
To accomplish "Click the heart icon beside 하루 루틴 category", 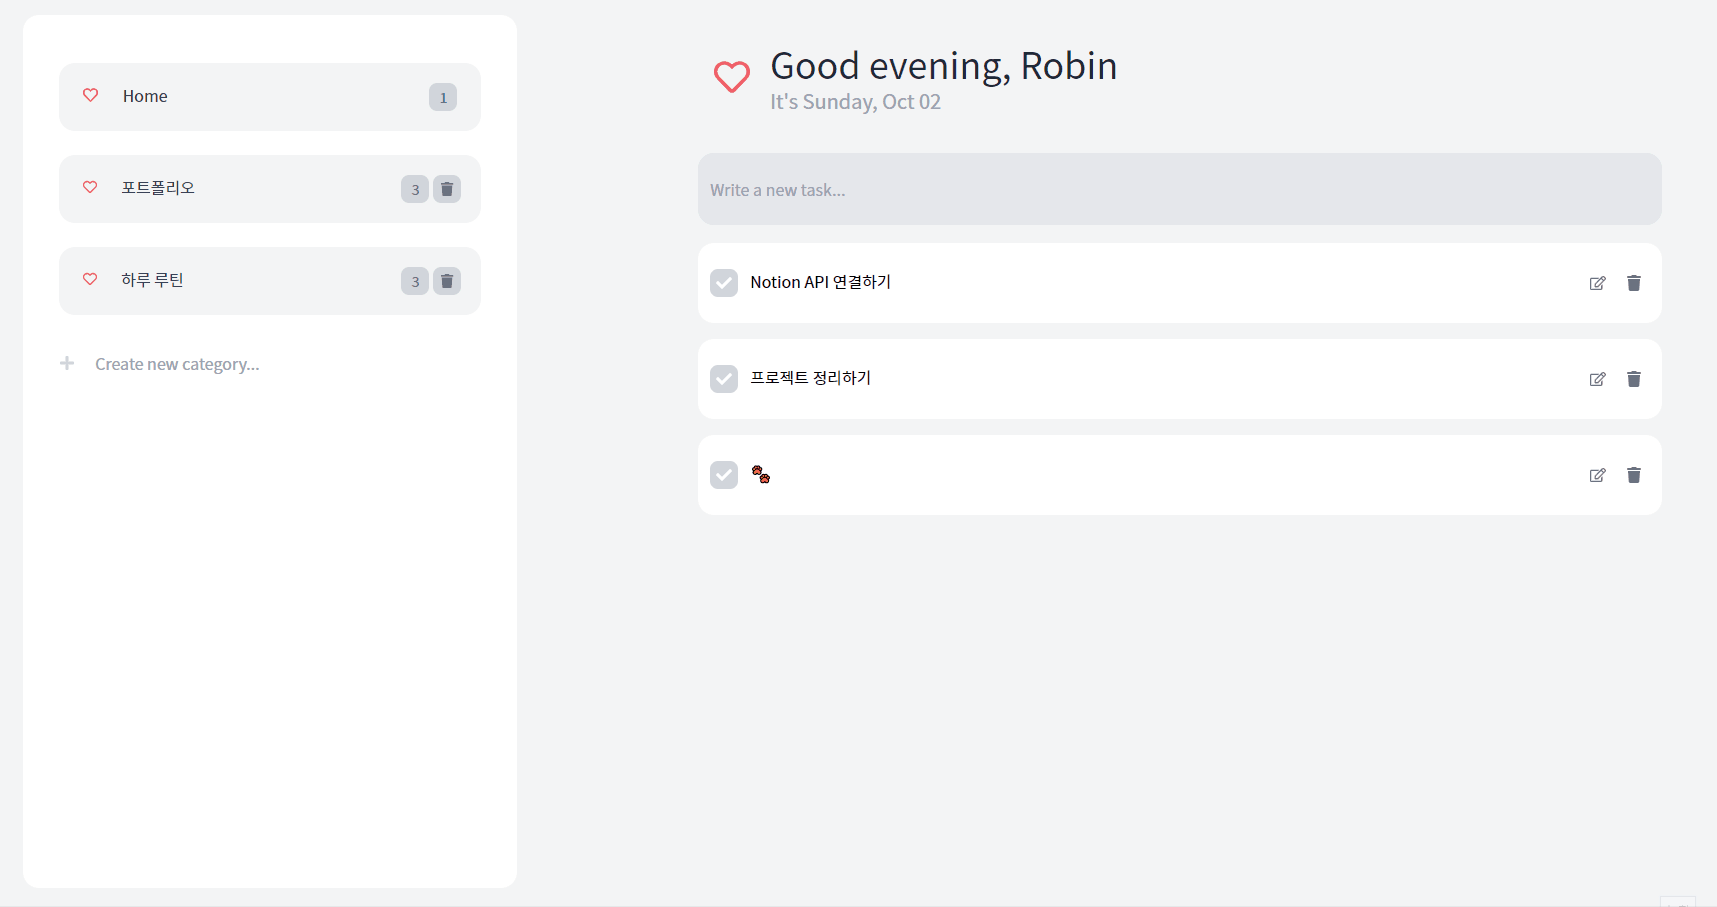I will tap(90, 280).
